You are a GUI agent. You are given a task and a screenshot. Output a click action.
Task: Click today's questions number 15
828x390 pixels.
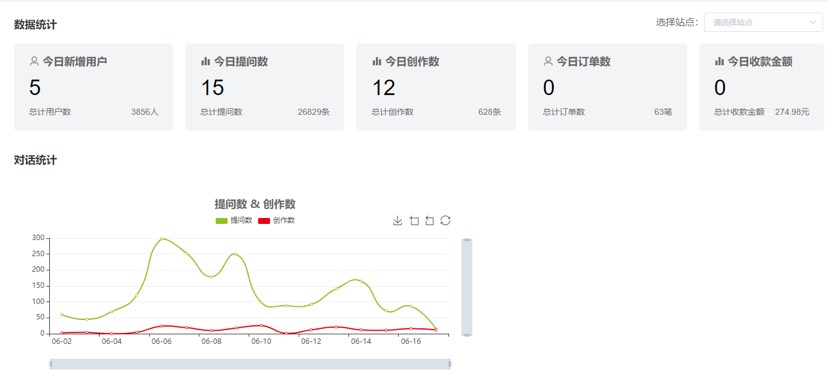point(212,88)
